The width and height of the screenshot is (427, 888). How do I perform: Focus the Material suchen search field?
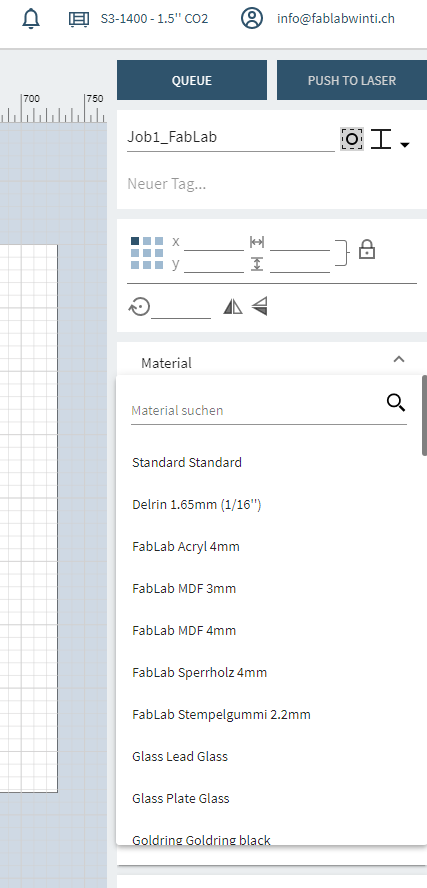click(258, 411)
